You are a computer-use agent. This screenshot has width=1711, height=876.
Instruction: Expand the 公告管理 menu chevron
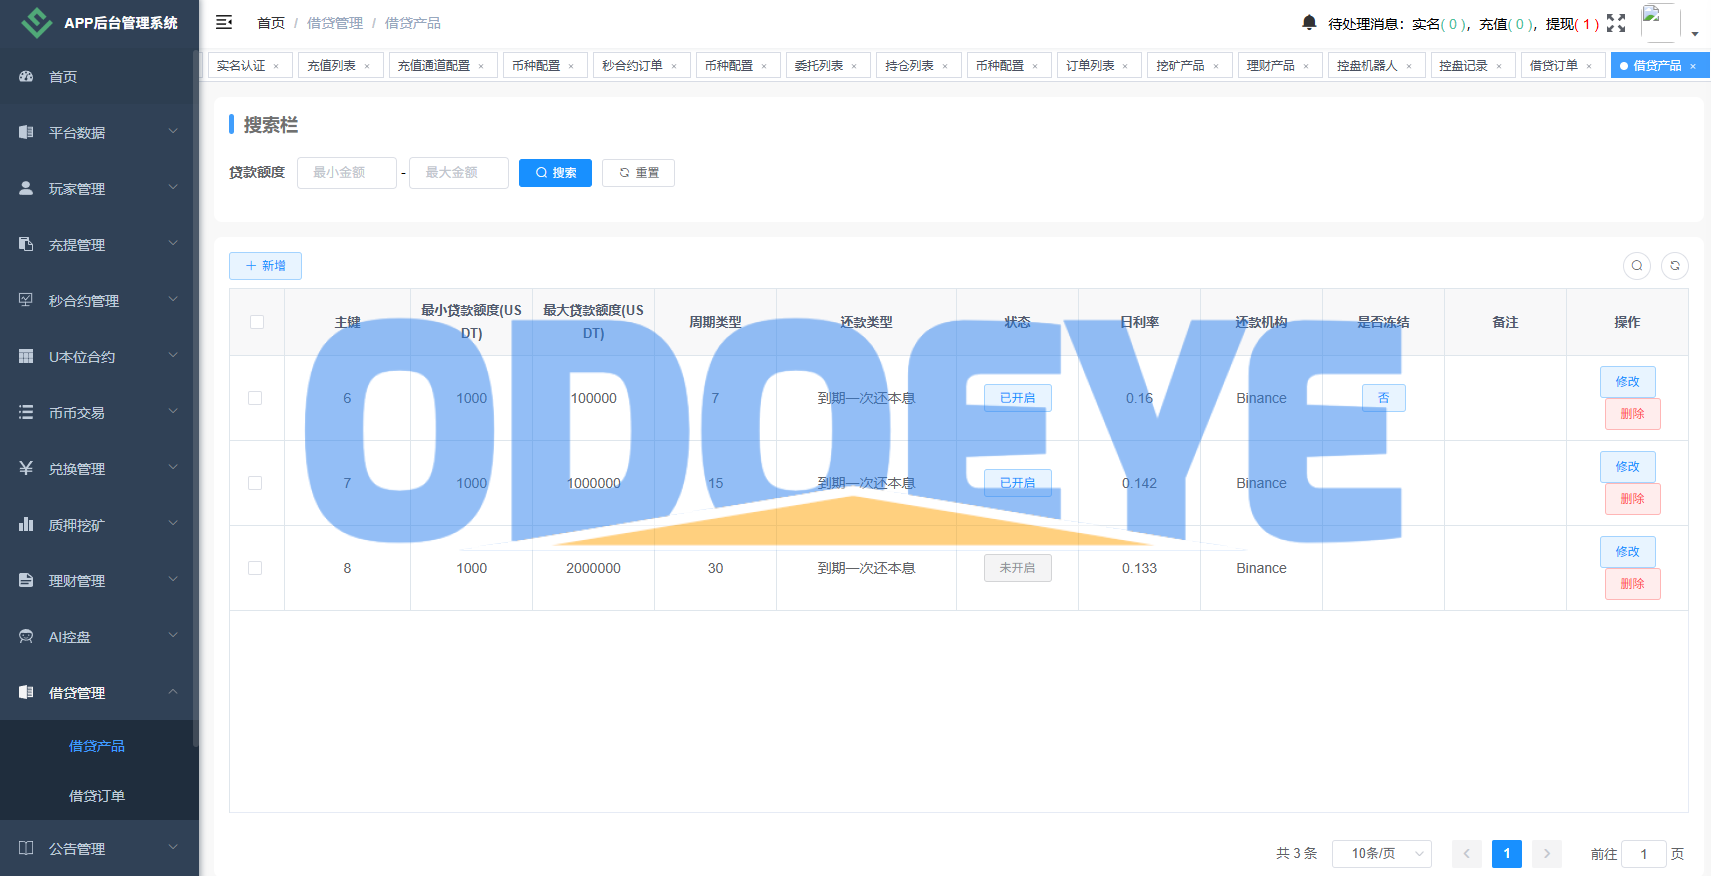point(173,847)
